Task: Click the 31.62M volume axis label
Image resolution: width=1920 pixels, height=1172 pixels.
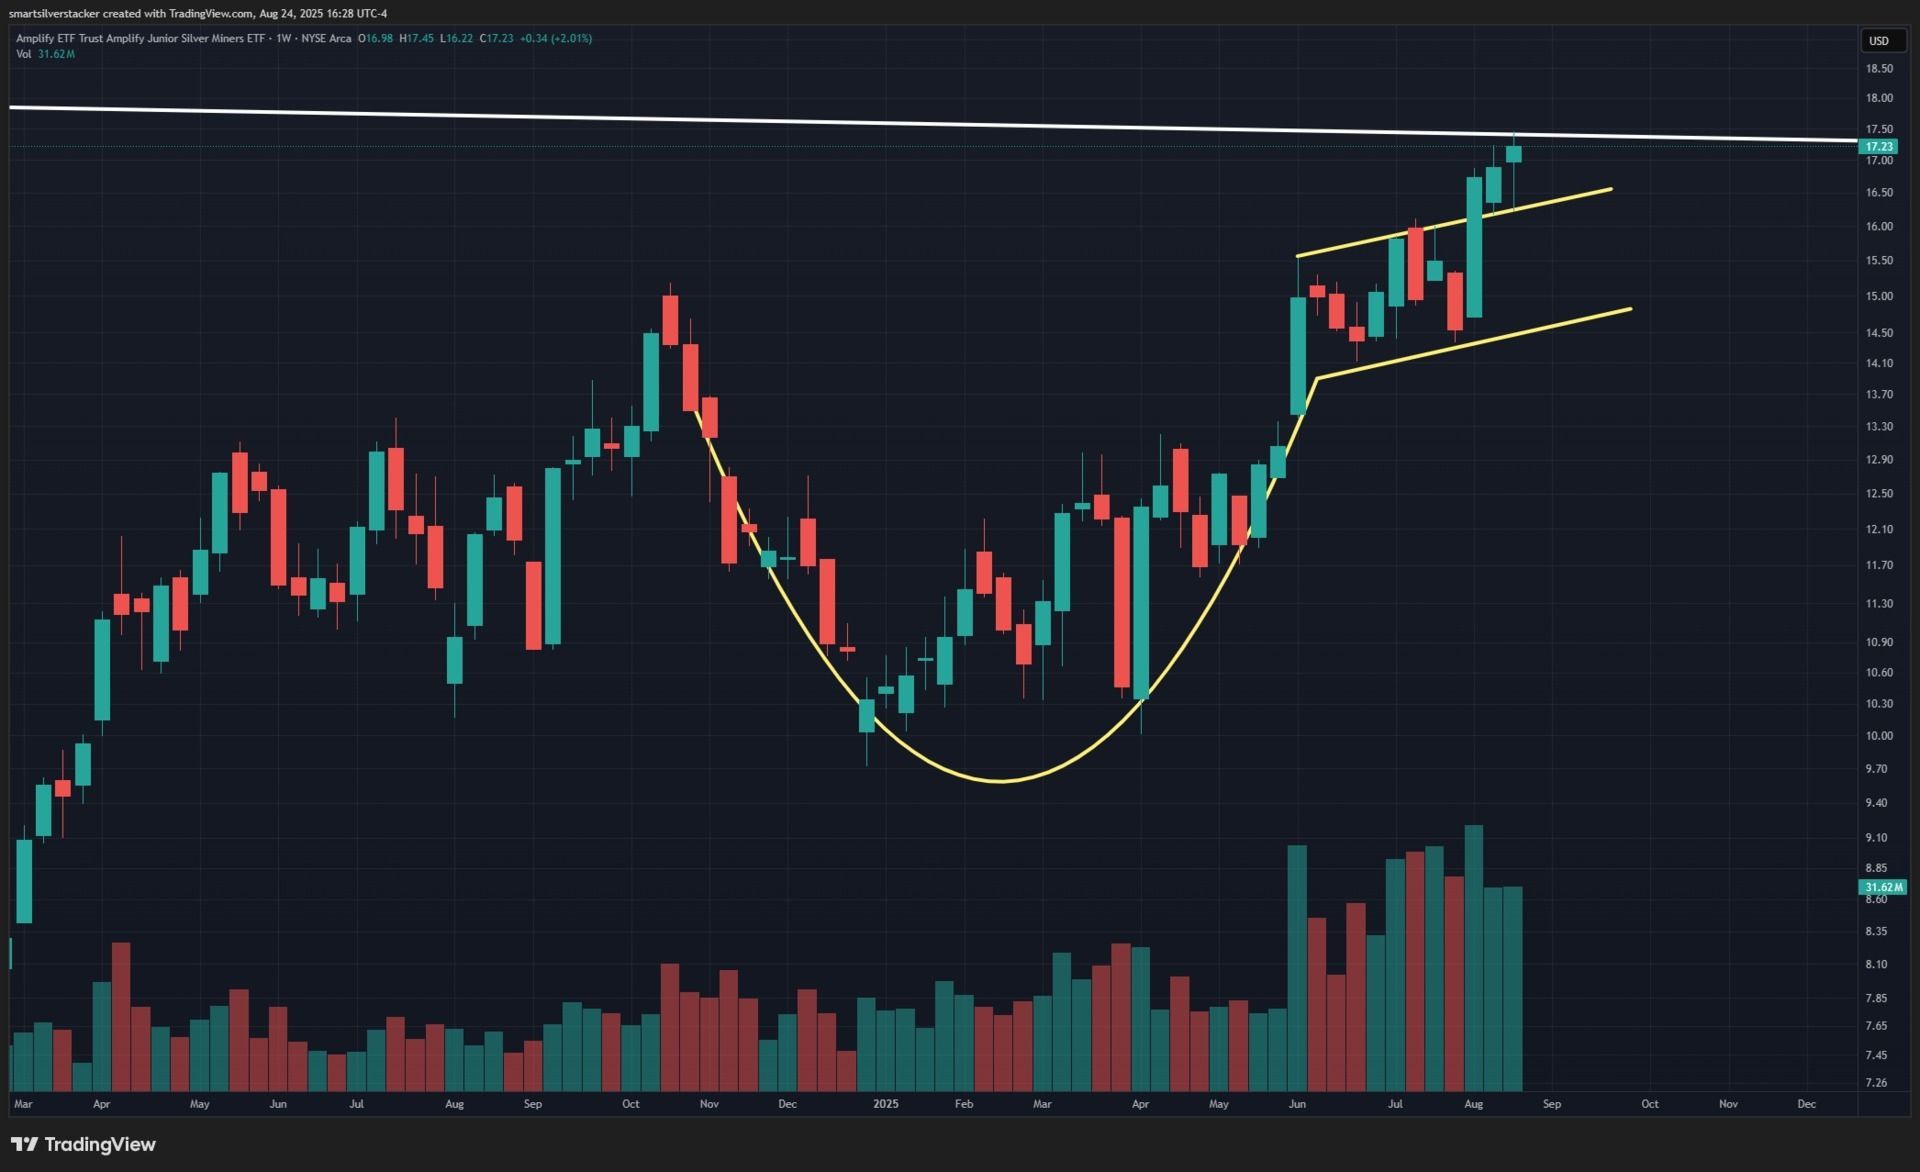Action: [1882, 887]
